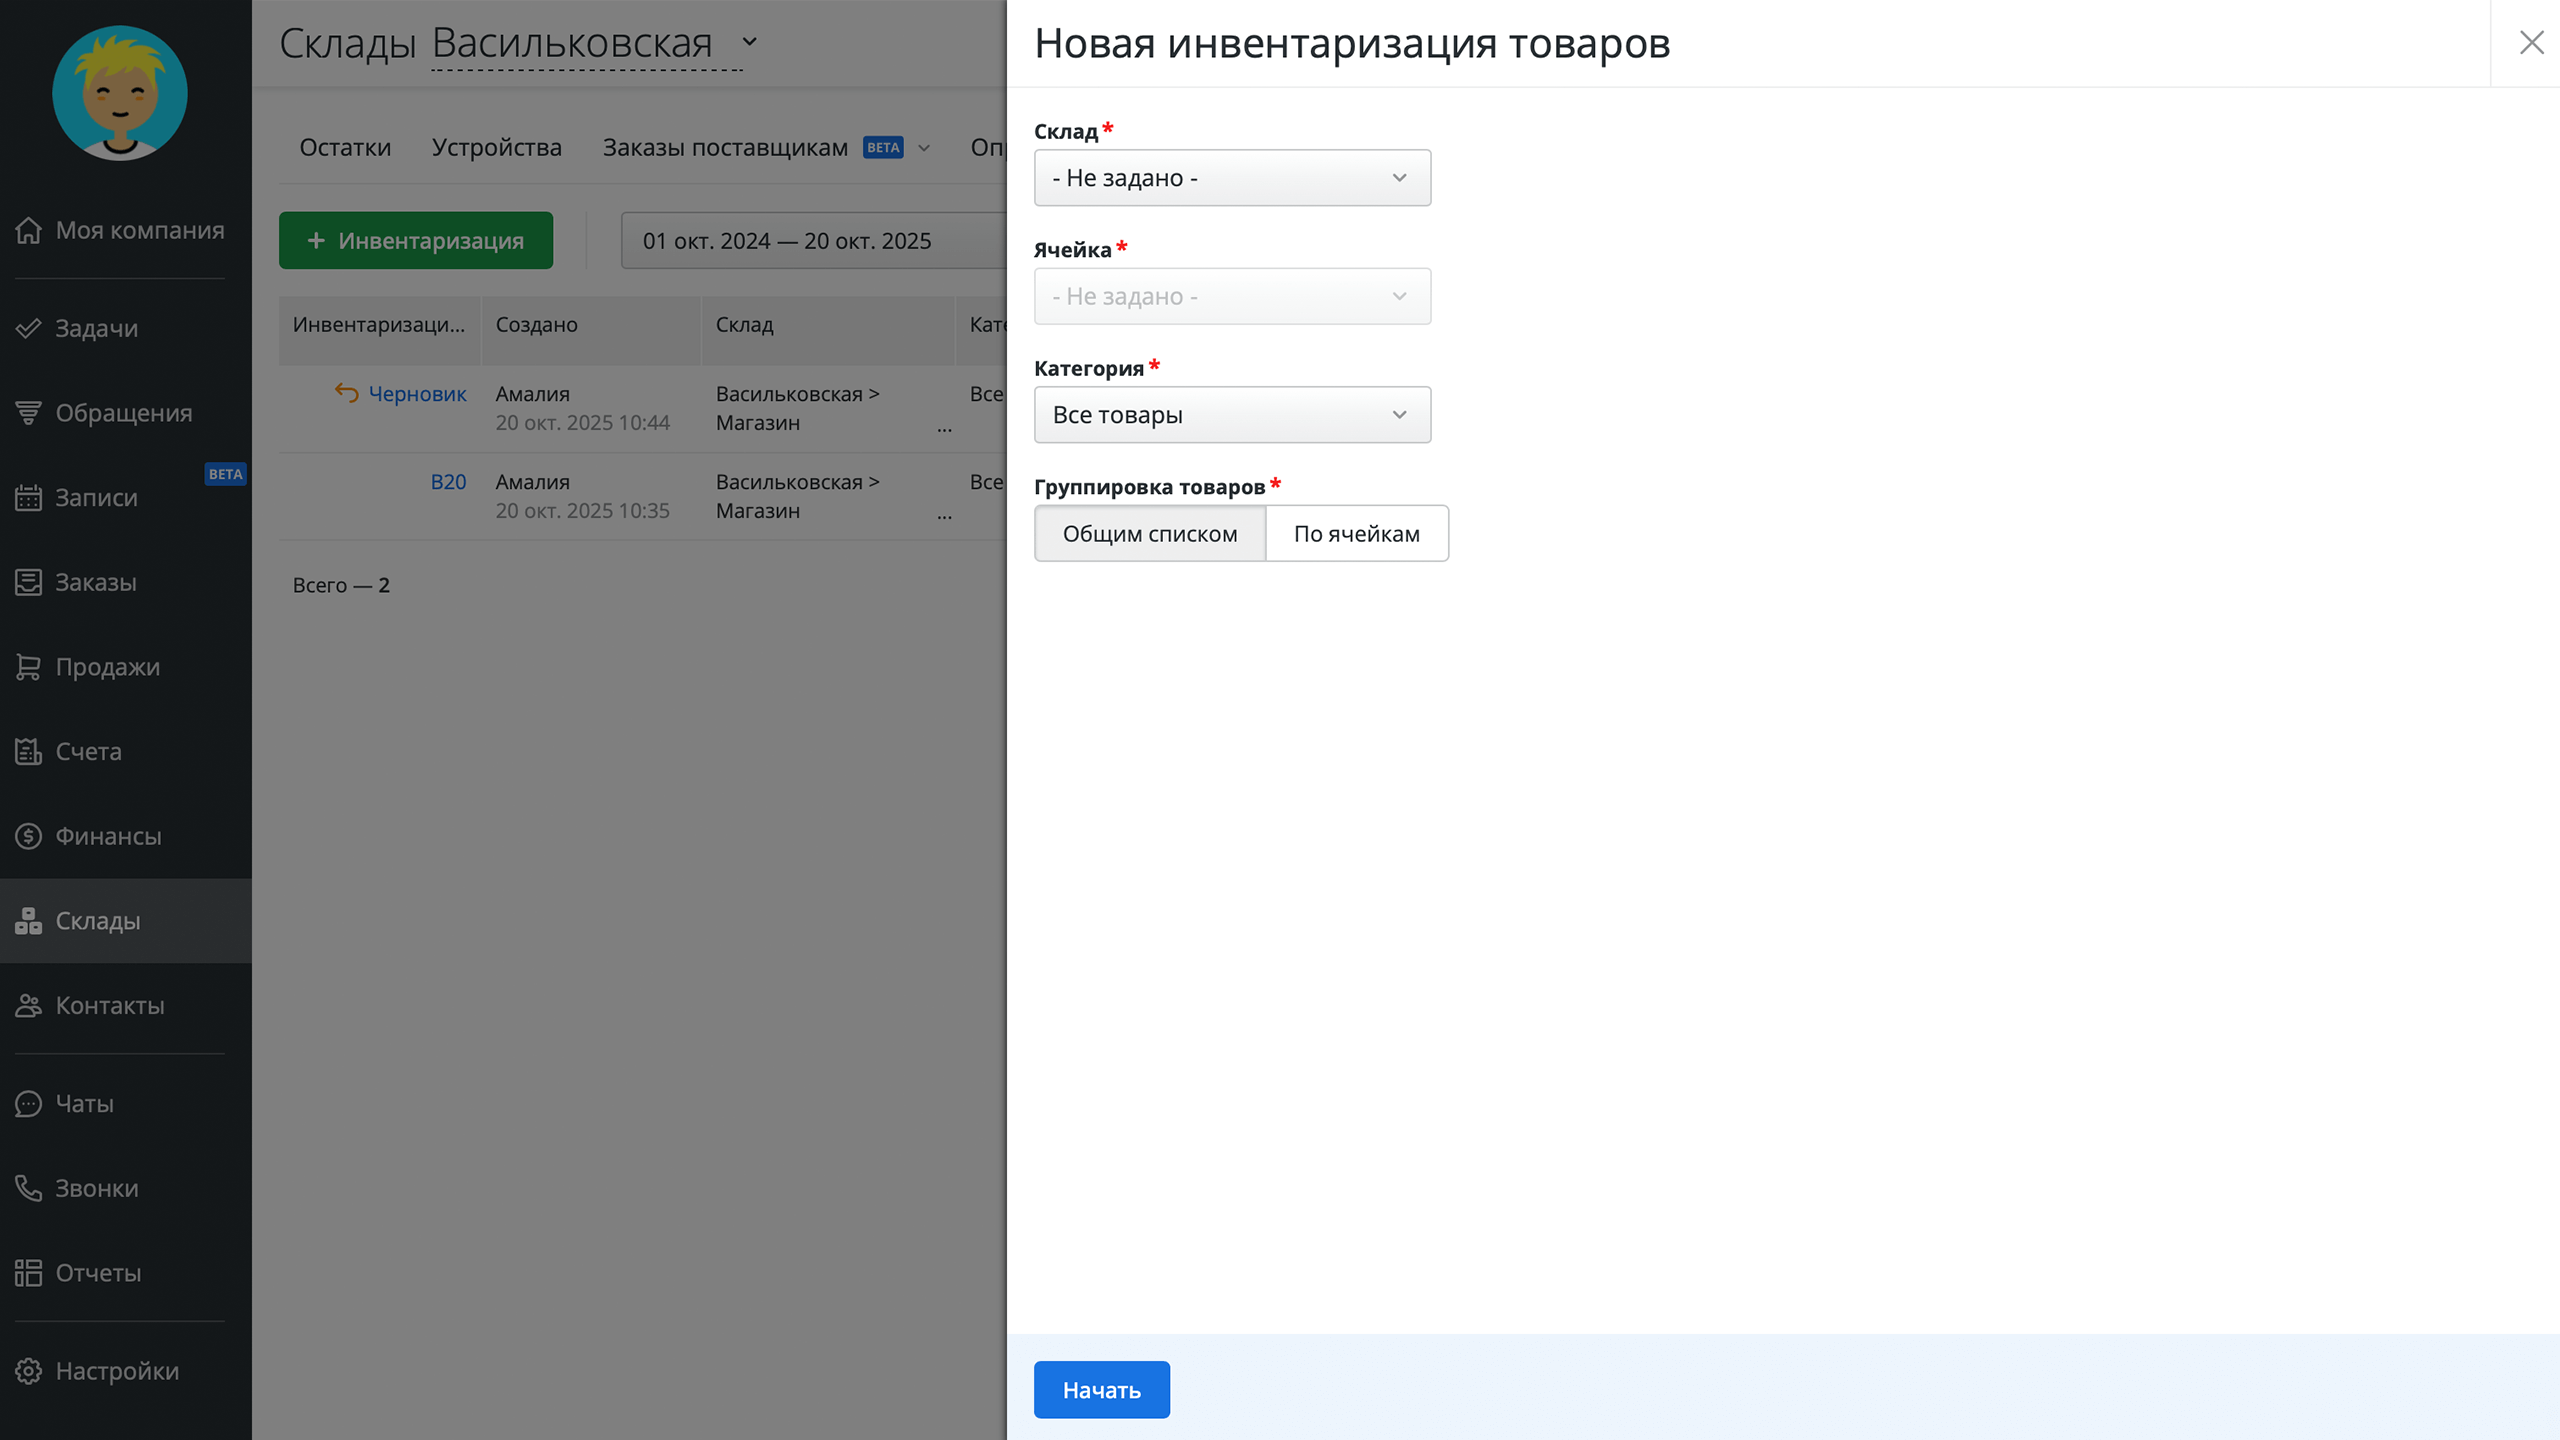Open the Категория 'Все товары' dropdown
Image resolution: width=2560 pixels, height=1440 pixels.
point(1232,415)
